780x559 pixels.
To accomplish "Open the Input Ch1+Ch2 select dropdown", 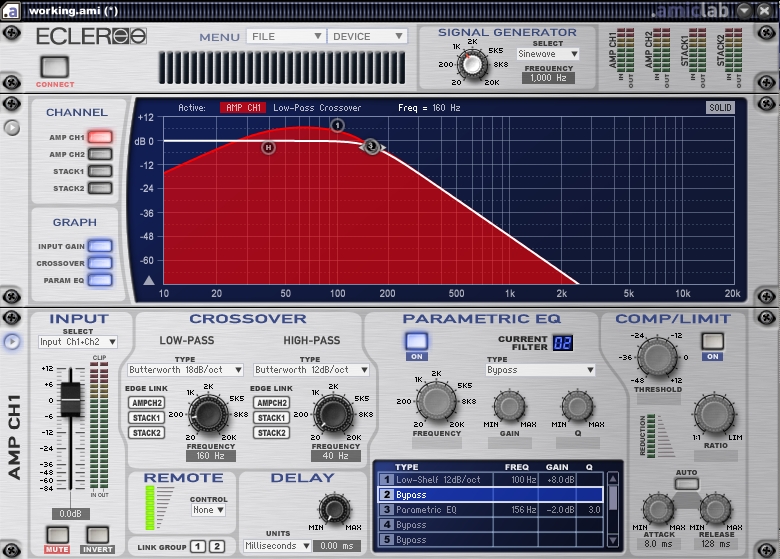I will [78, 342].
